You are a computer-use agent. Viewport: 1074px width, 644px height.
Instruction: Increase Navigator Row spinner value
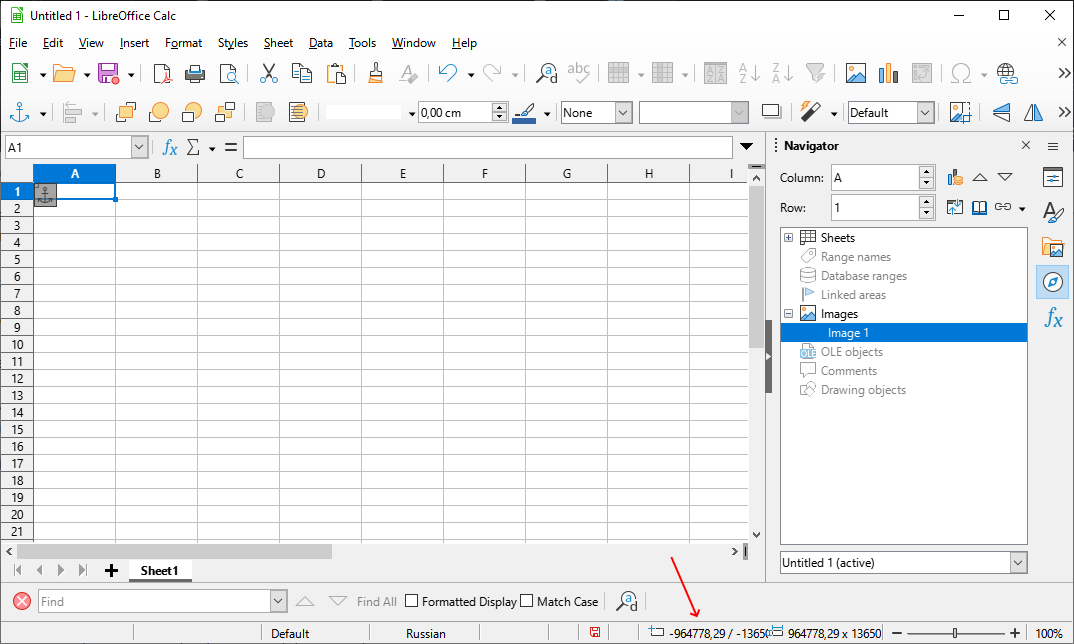[927, 202]
